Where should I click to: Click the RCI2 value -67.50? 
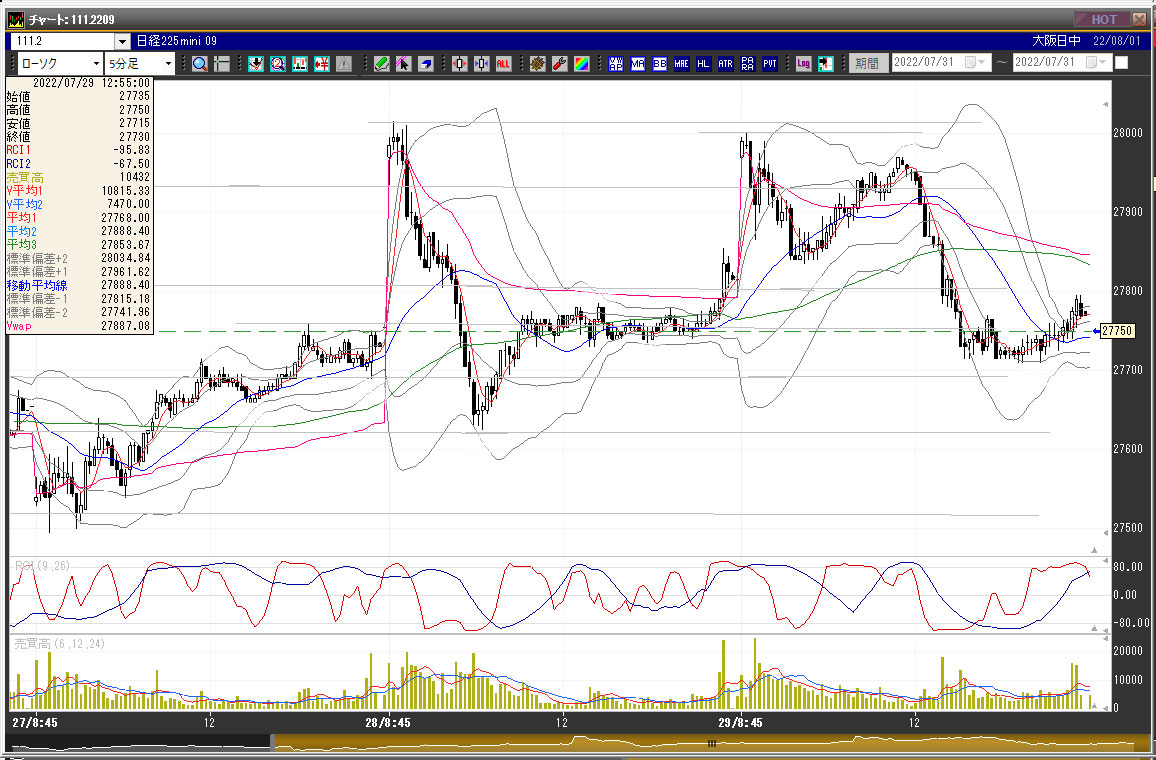tap(130, 164)
